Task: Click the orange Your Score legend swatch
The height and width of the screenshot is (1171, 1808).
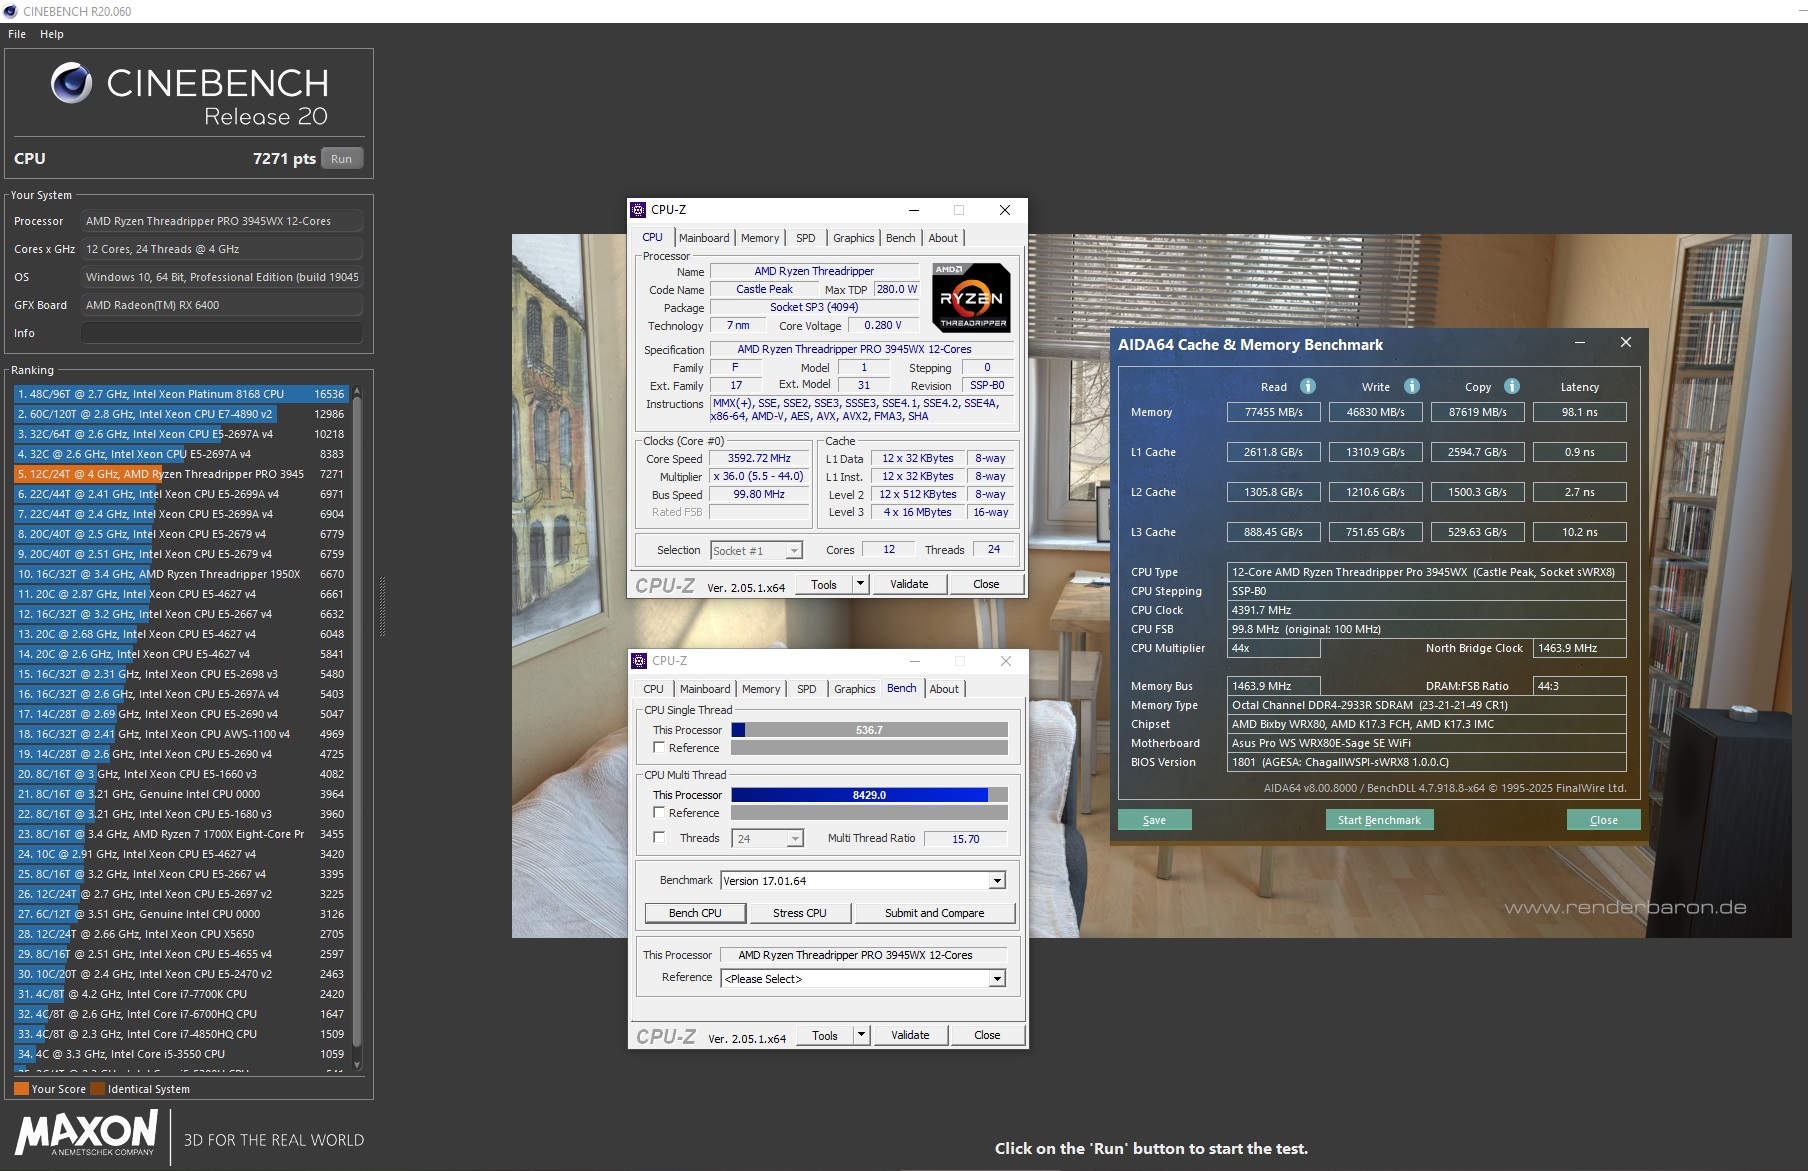Action: pos(21,1089)
